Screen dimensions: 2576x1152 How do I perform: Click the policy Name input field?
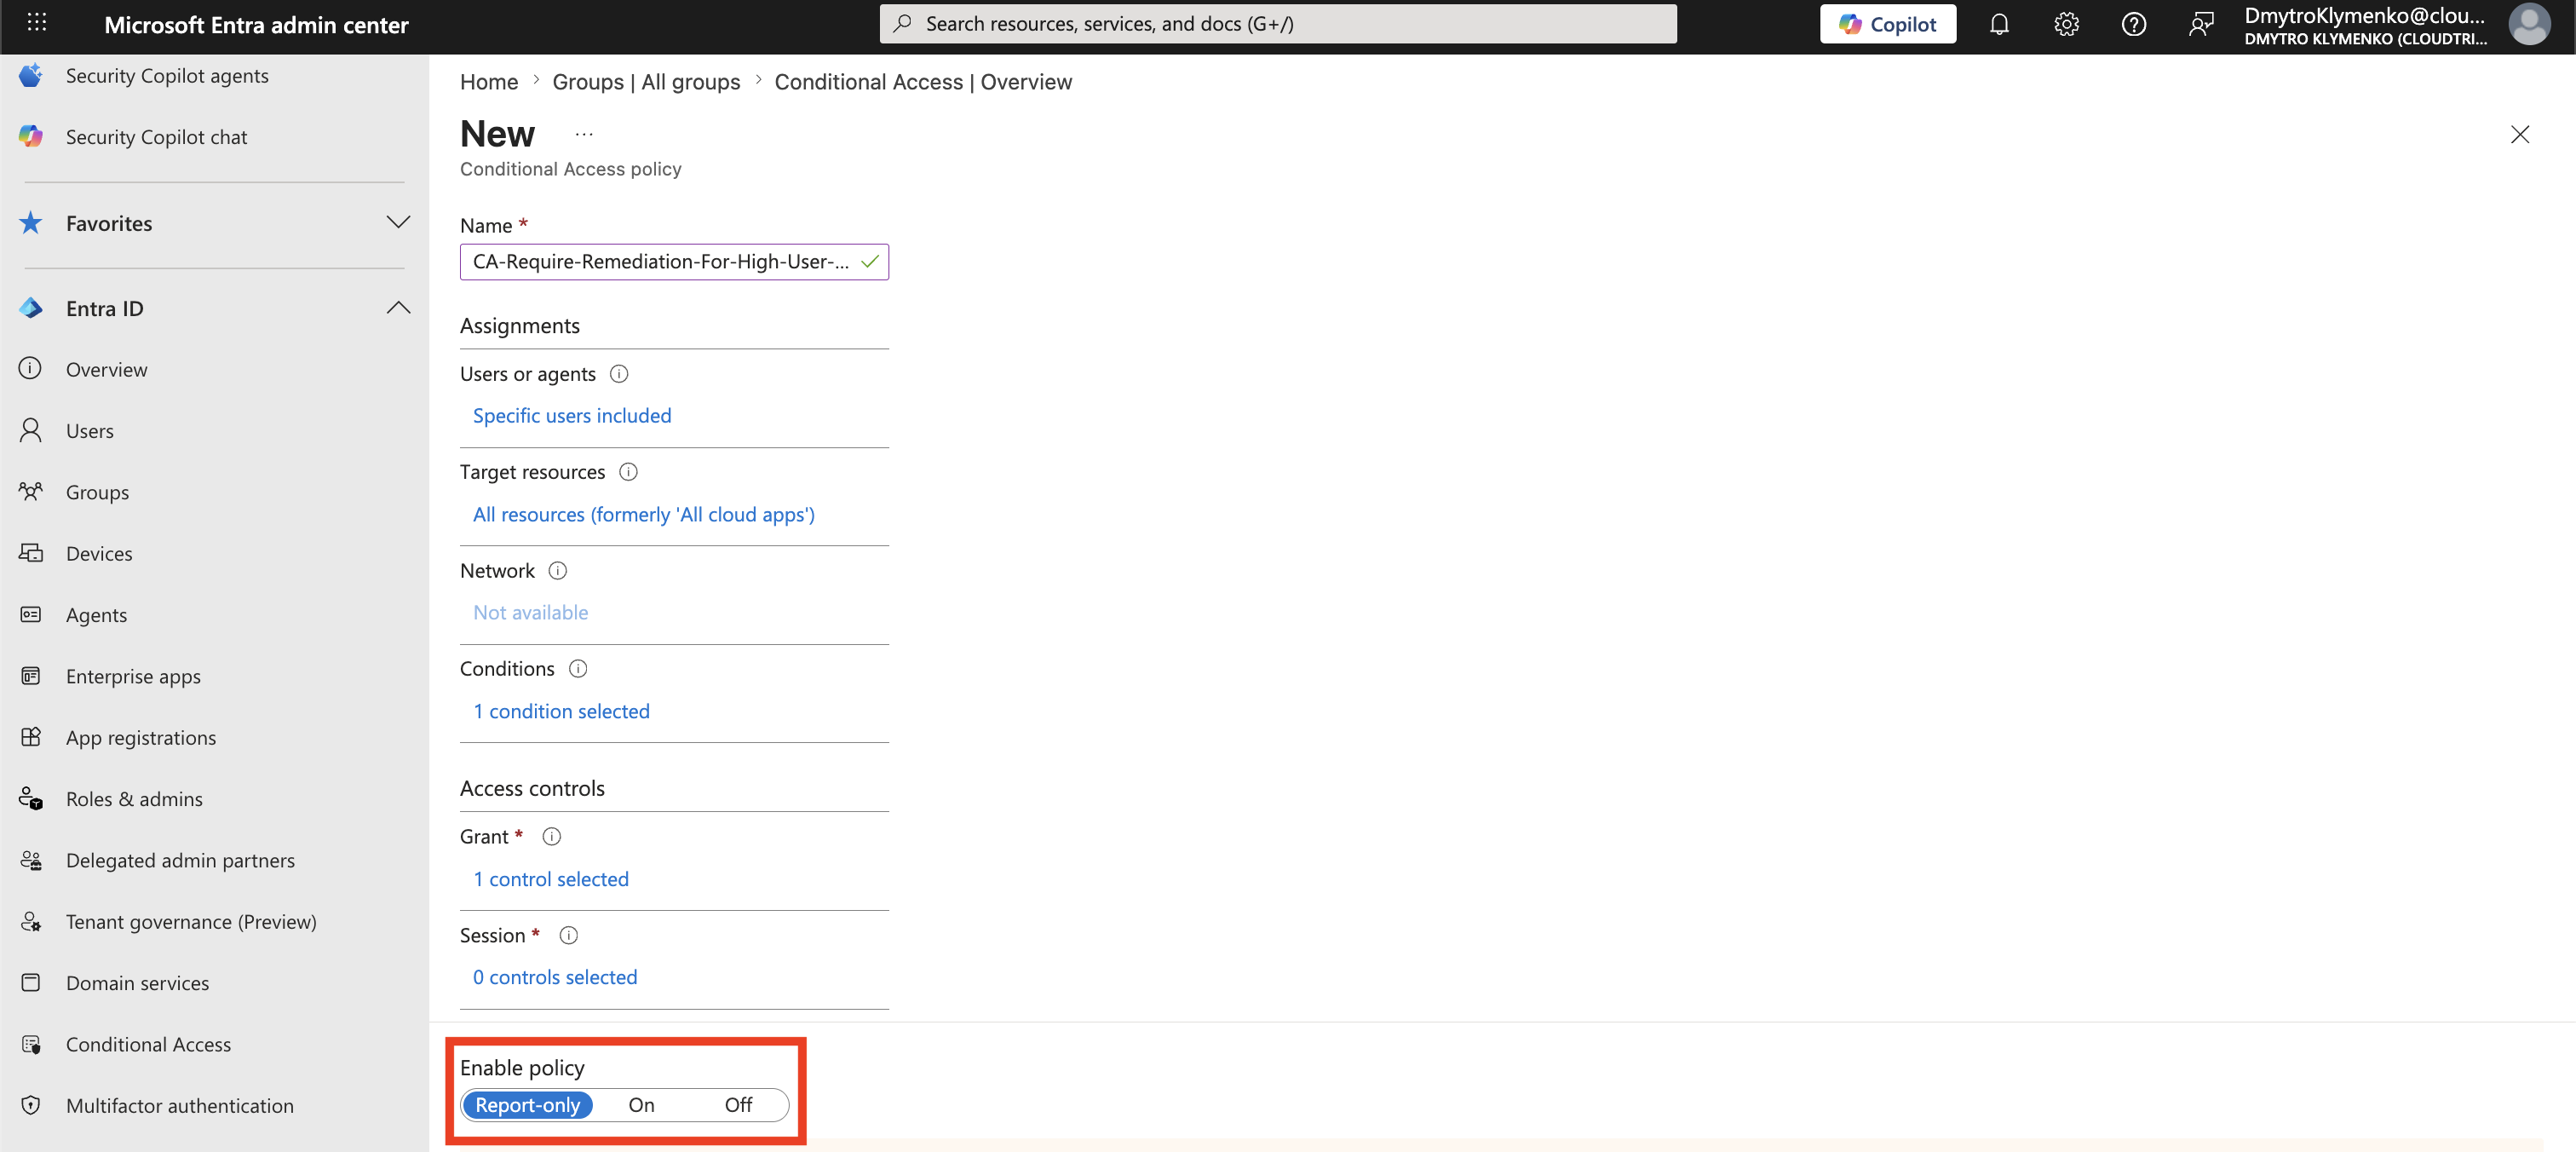[674, 261]
